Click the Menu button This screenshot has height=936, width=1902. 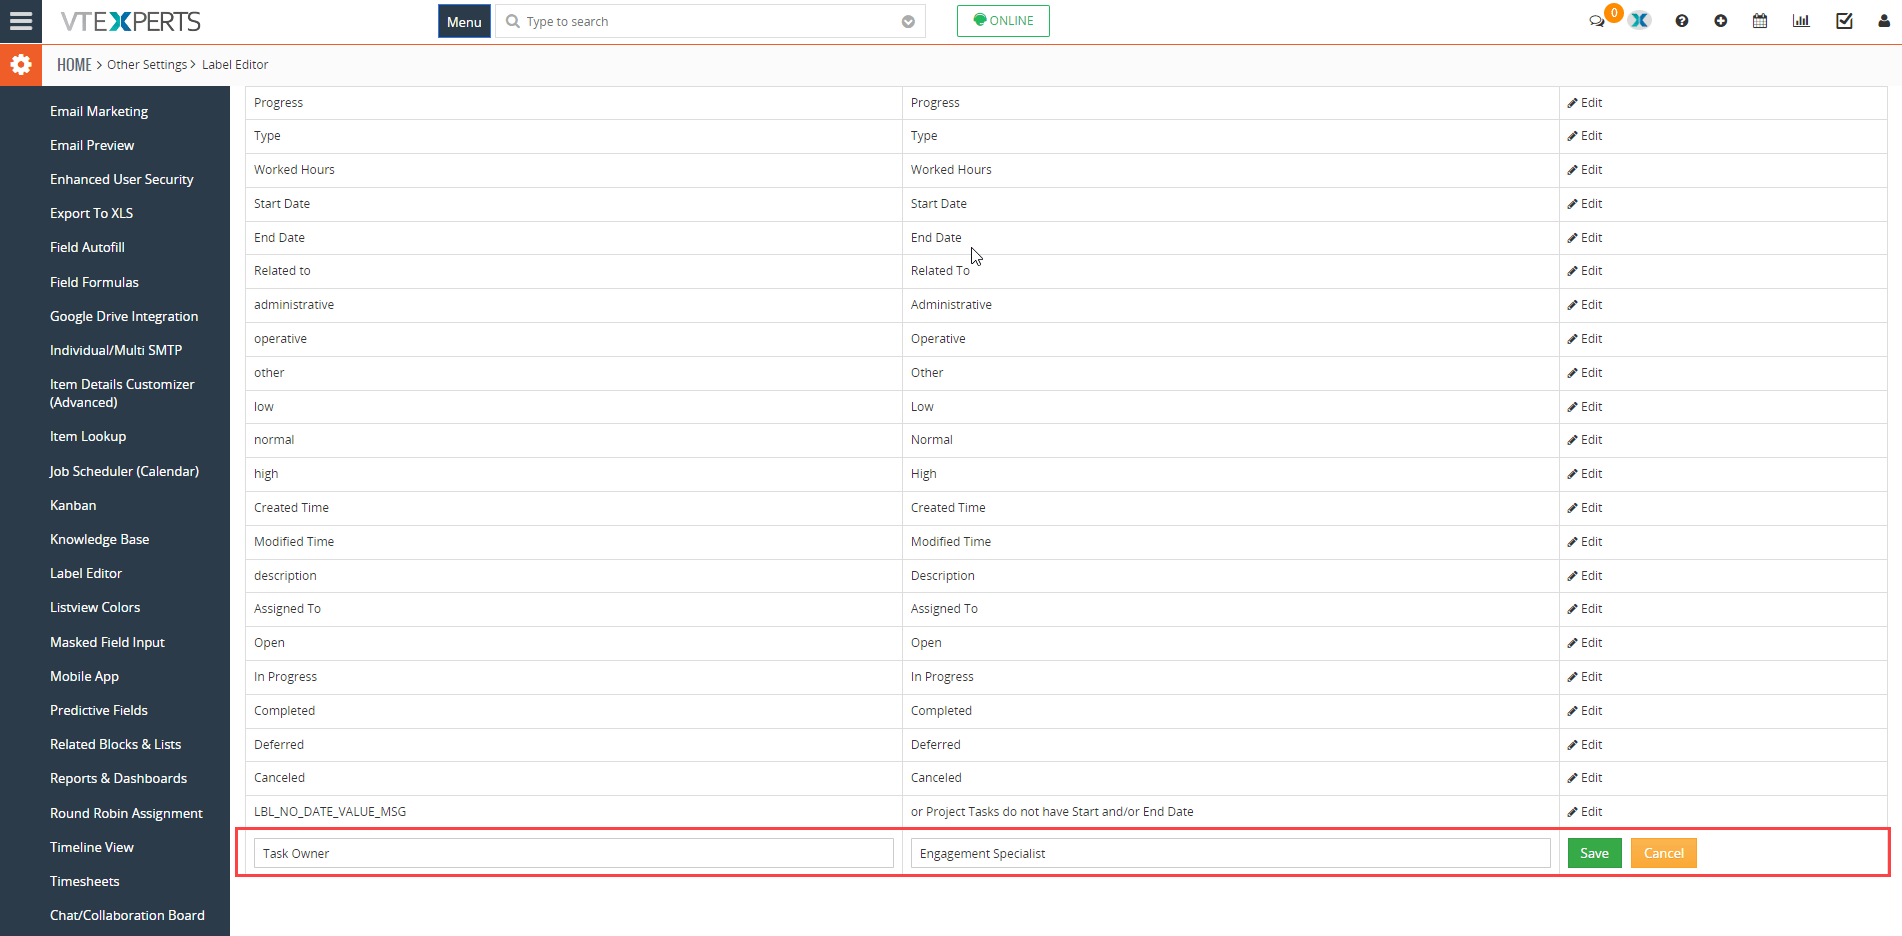pyautogui.click(x=464, y=21)
